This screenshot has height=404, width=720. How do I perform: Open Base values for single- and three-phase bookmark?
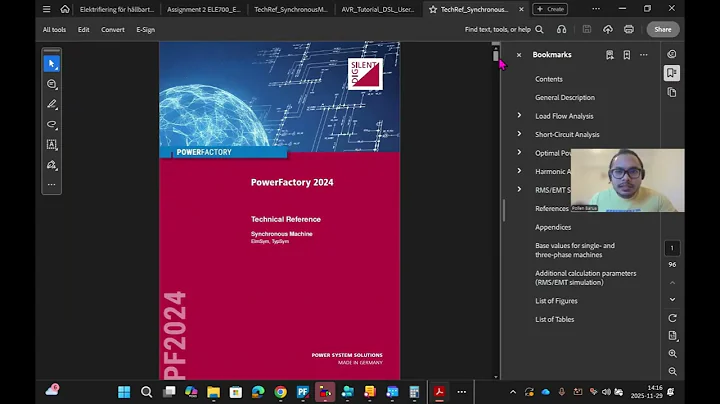[574, 250]
